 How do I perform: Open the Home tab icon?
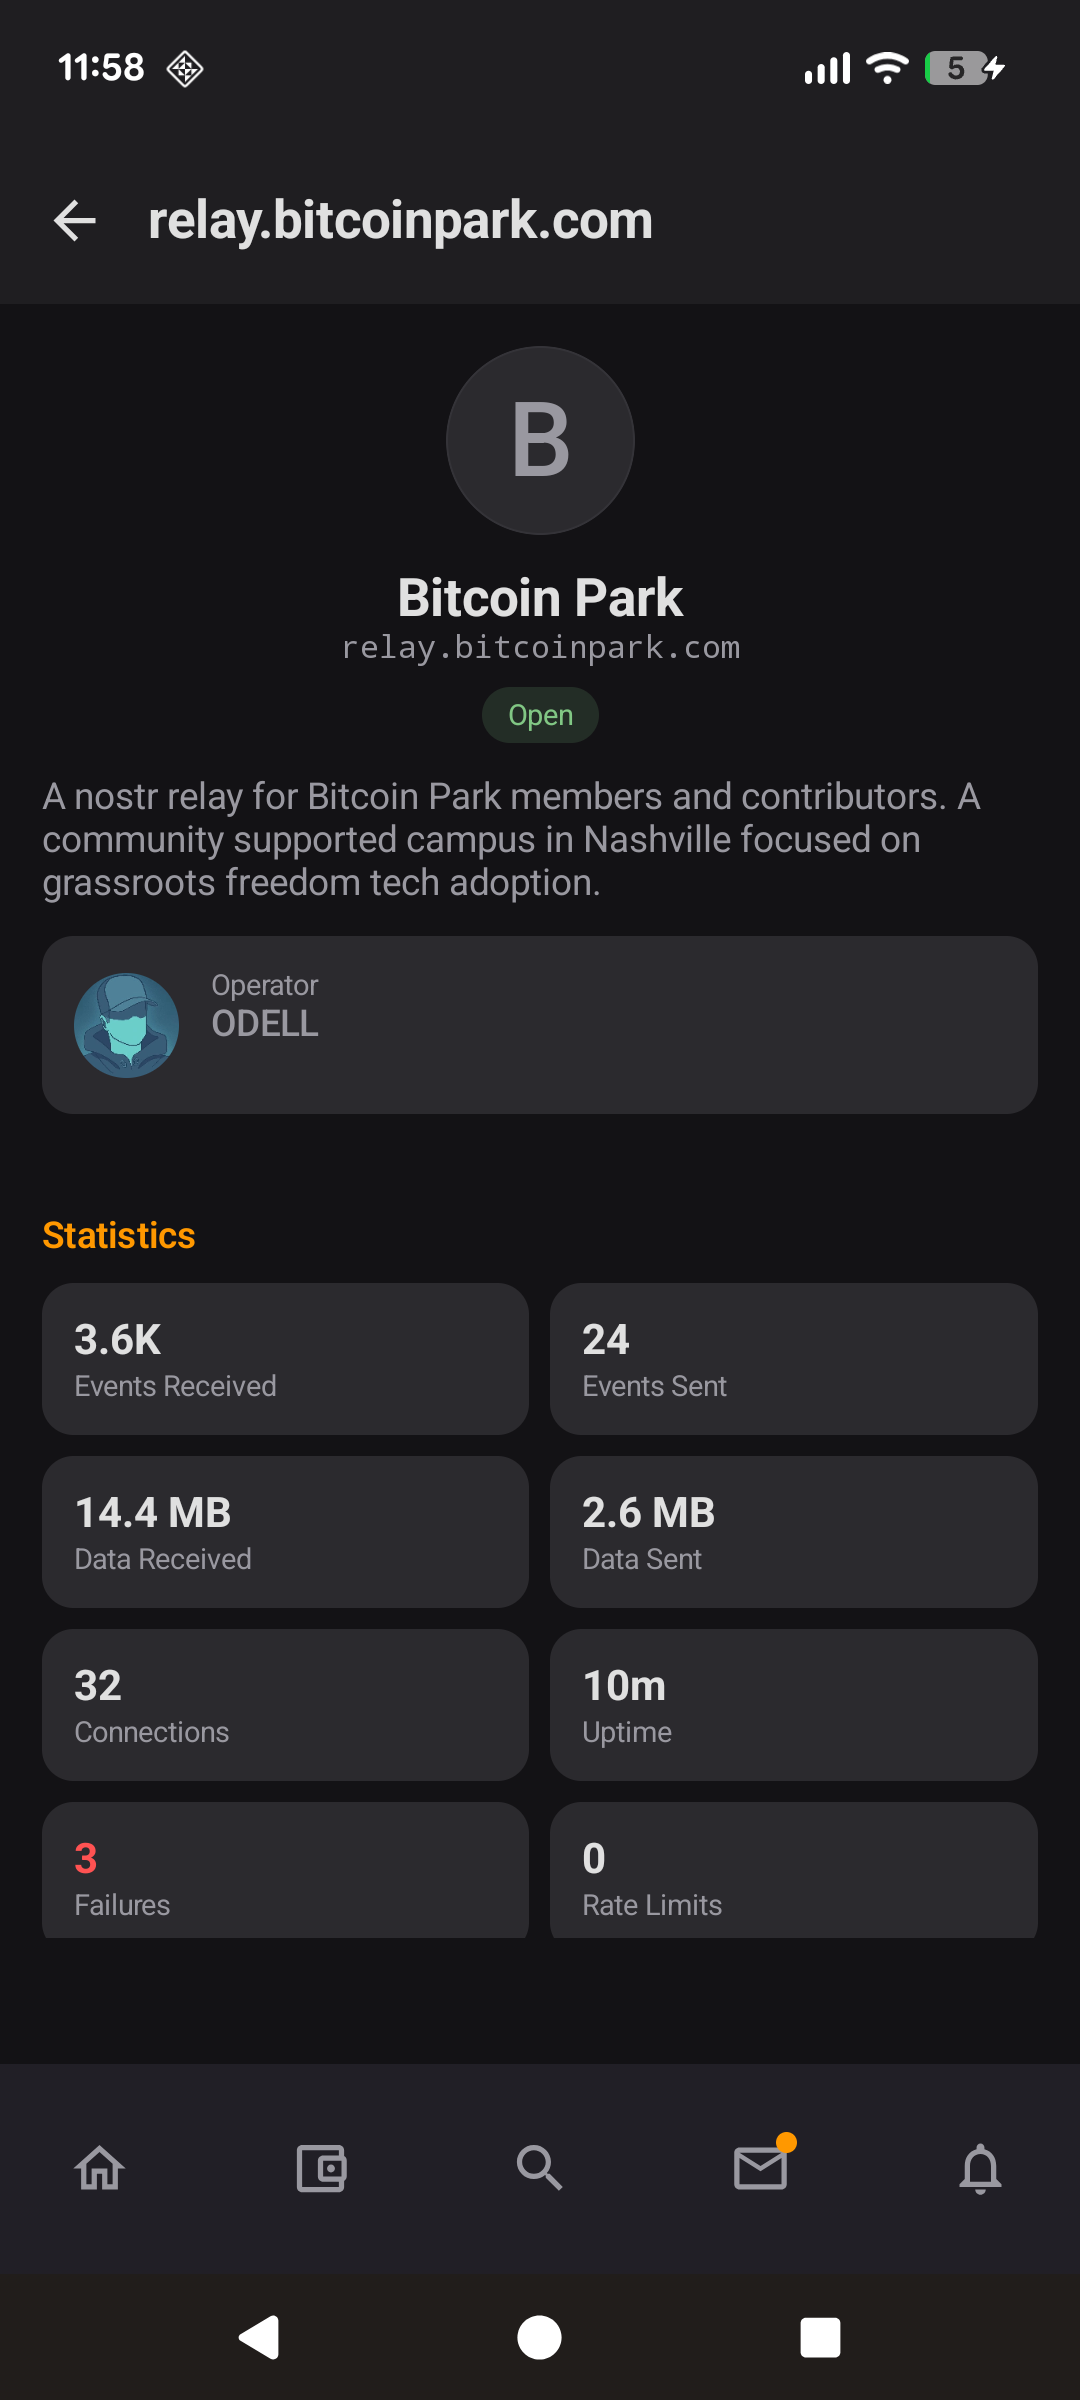[100, 2168]
